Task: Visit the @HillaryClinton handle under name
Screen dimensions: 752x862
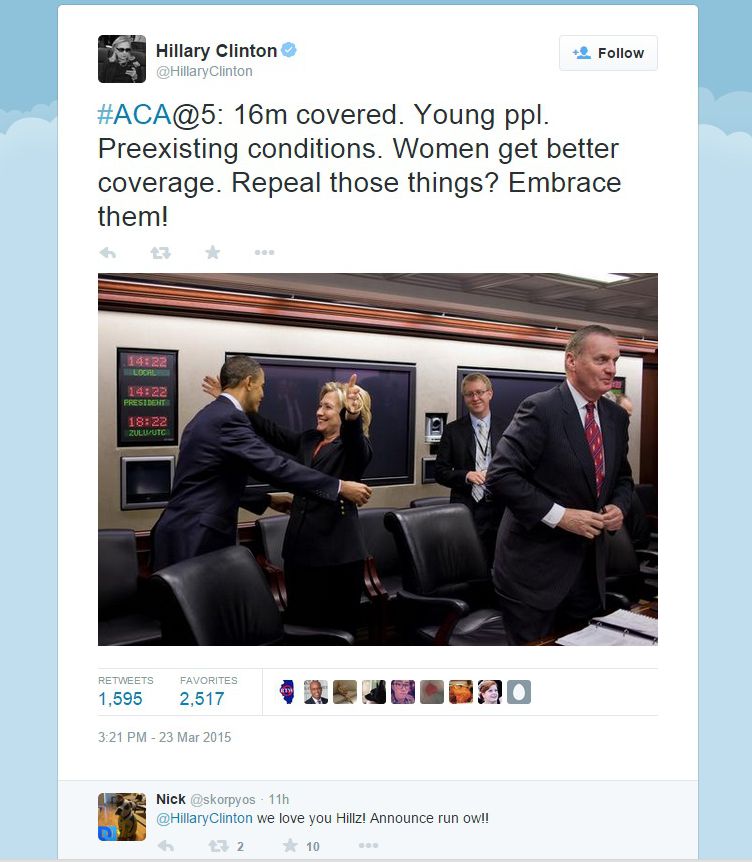Action: click(204, 71)
